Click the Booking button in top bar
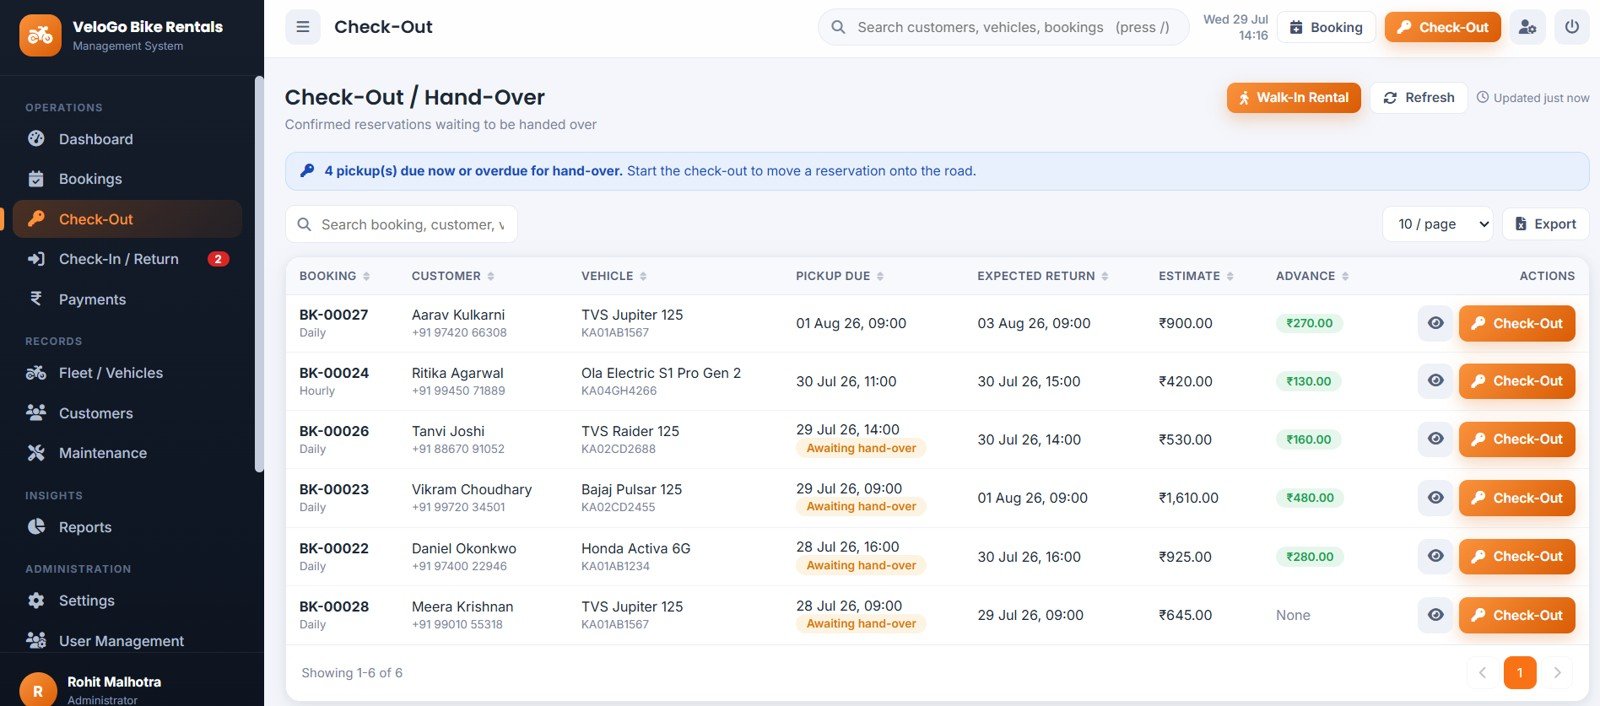This screenshot has height=706, width=1600. coord(1326,27)
